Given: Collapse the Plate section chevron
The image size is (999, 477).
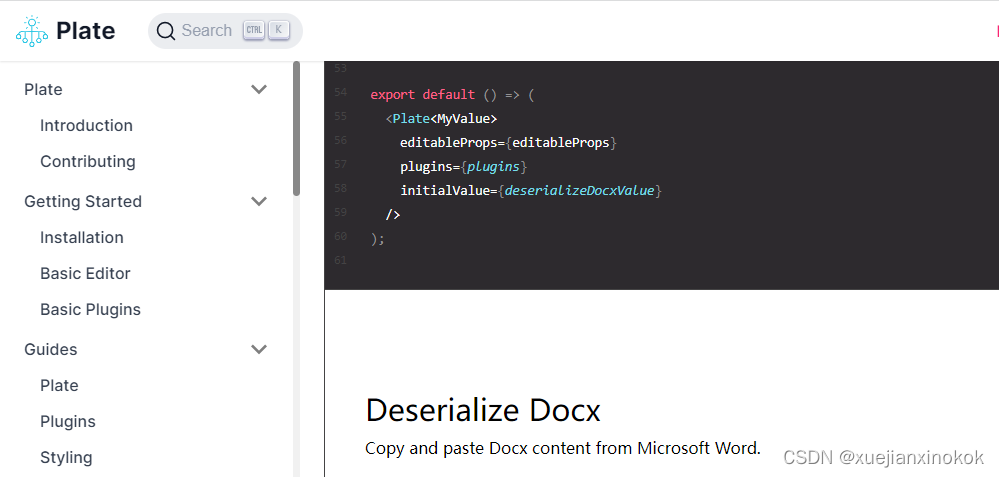Looking at the screenshot, I should [259, 89].
